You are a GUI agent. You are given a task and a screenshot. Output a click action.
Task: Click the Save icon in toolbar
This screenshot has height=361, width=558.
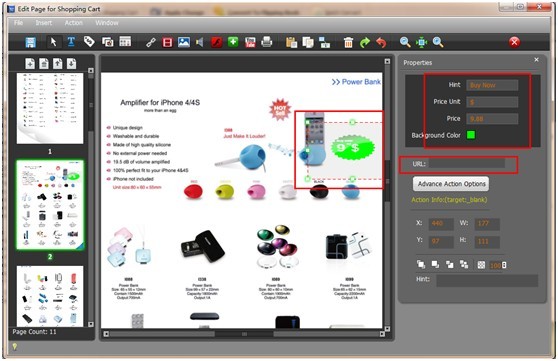tap(31, 42)
